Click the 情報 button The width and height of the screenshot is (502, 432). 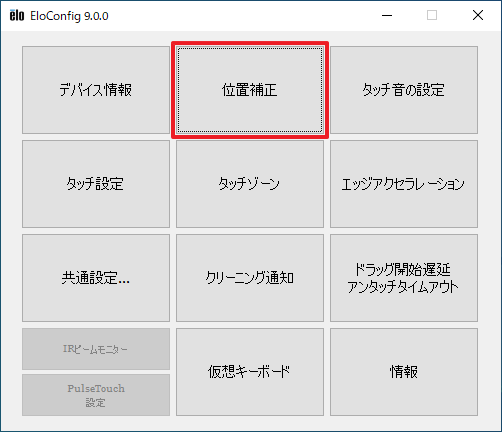coord(404,372)
